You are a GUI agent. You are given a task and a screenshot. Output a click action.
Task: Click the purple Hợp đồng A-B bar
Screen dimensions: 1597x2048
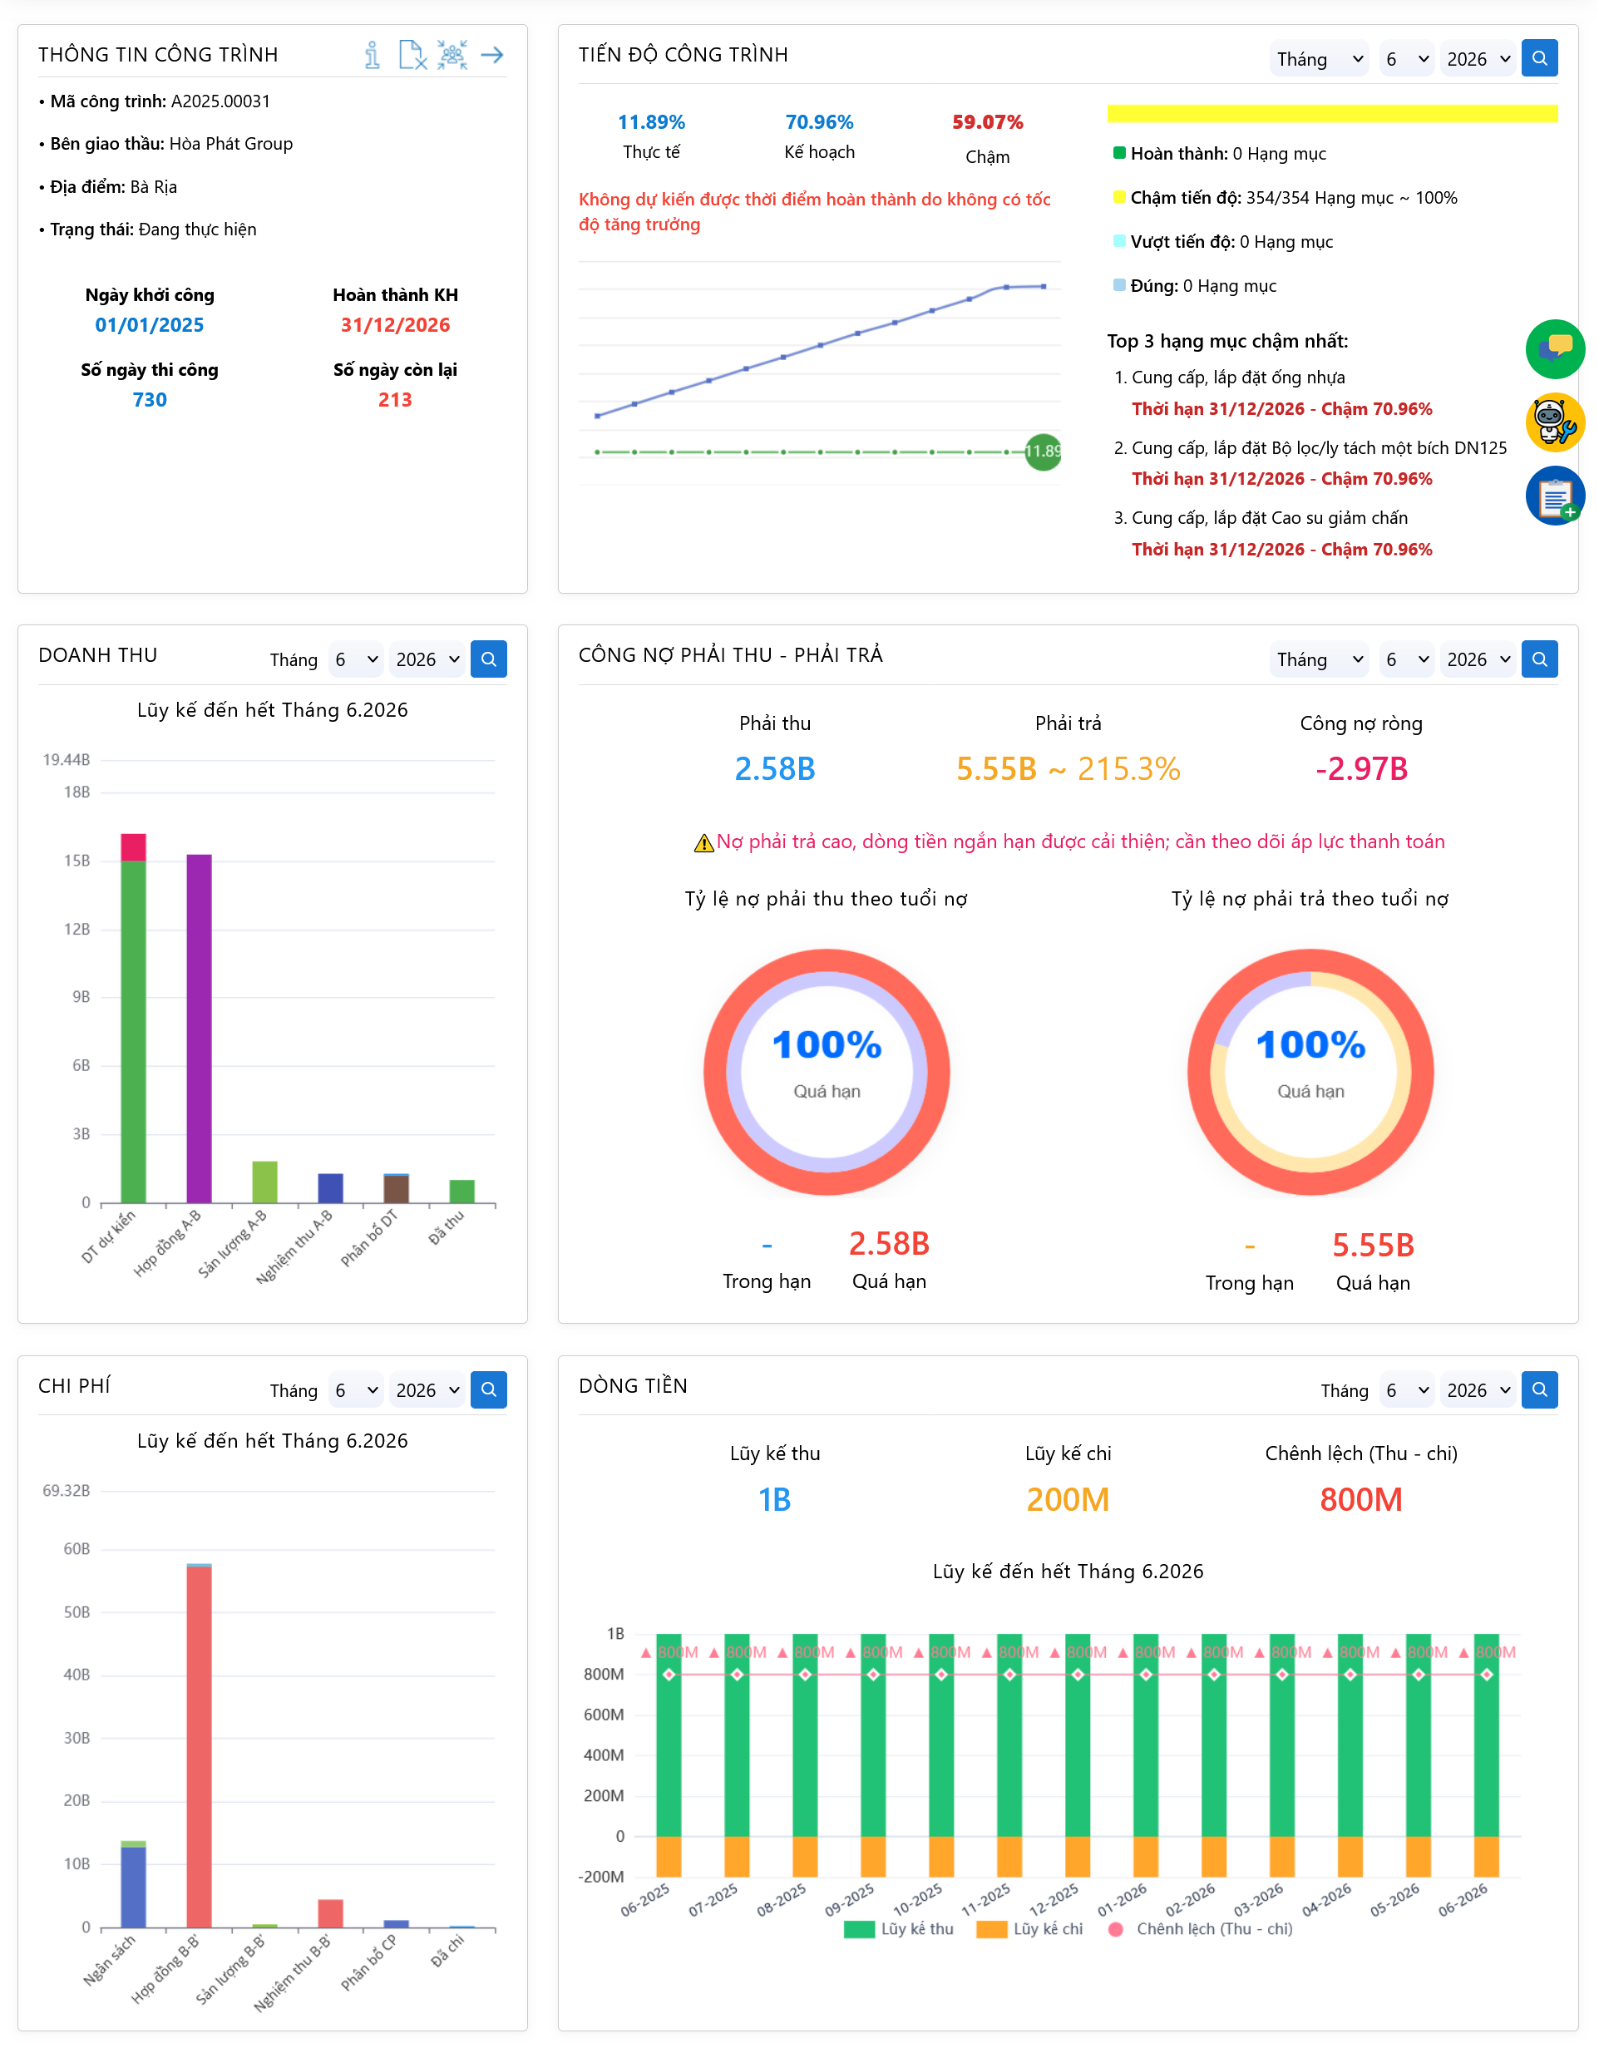tap(199, 1028)
